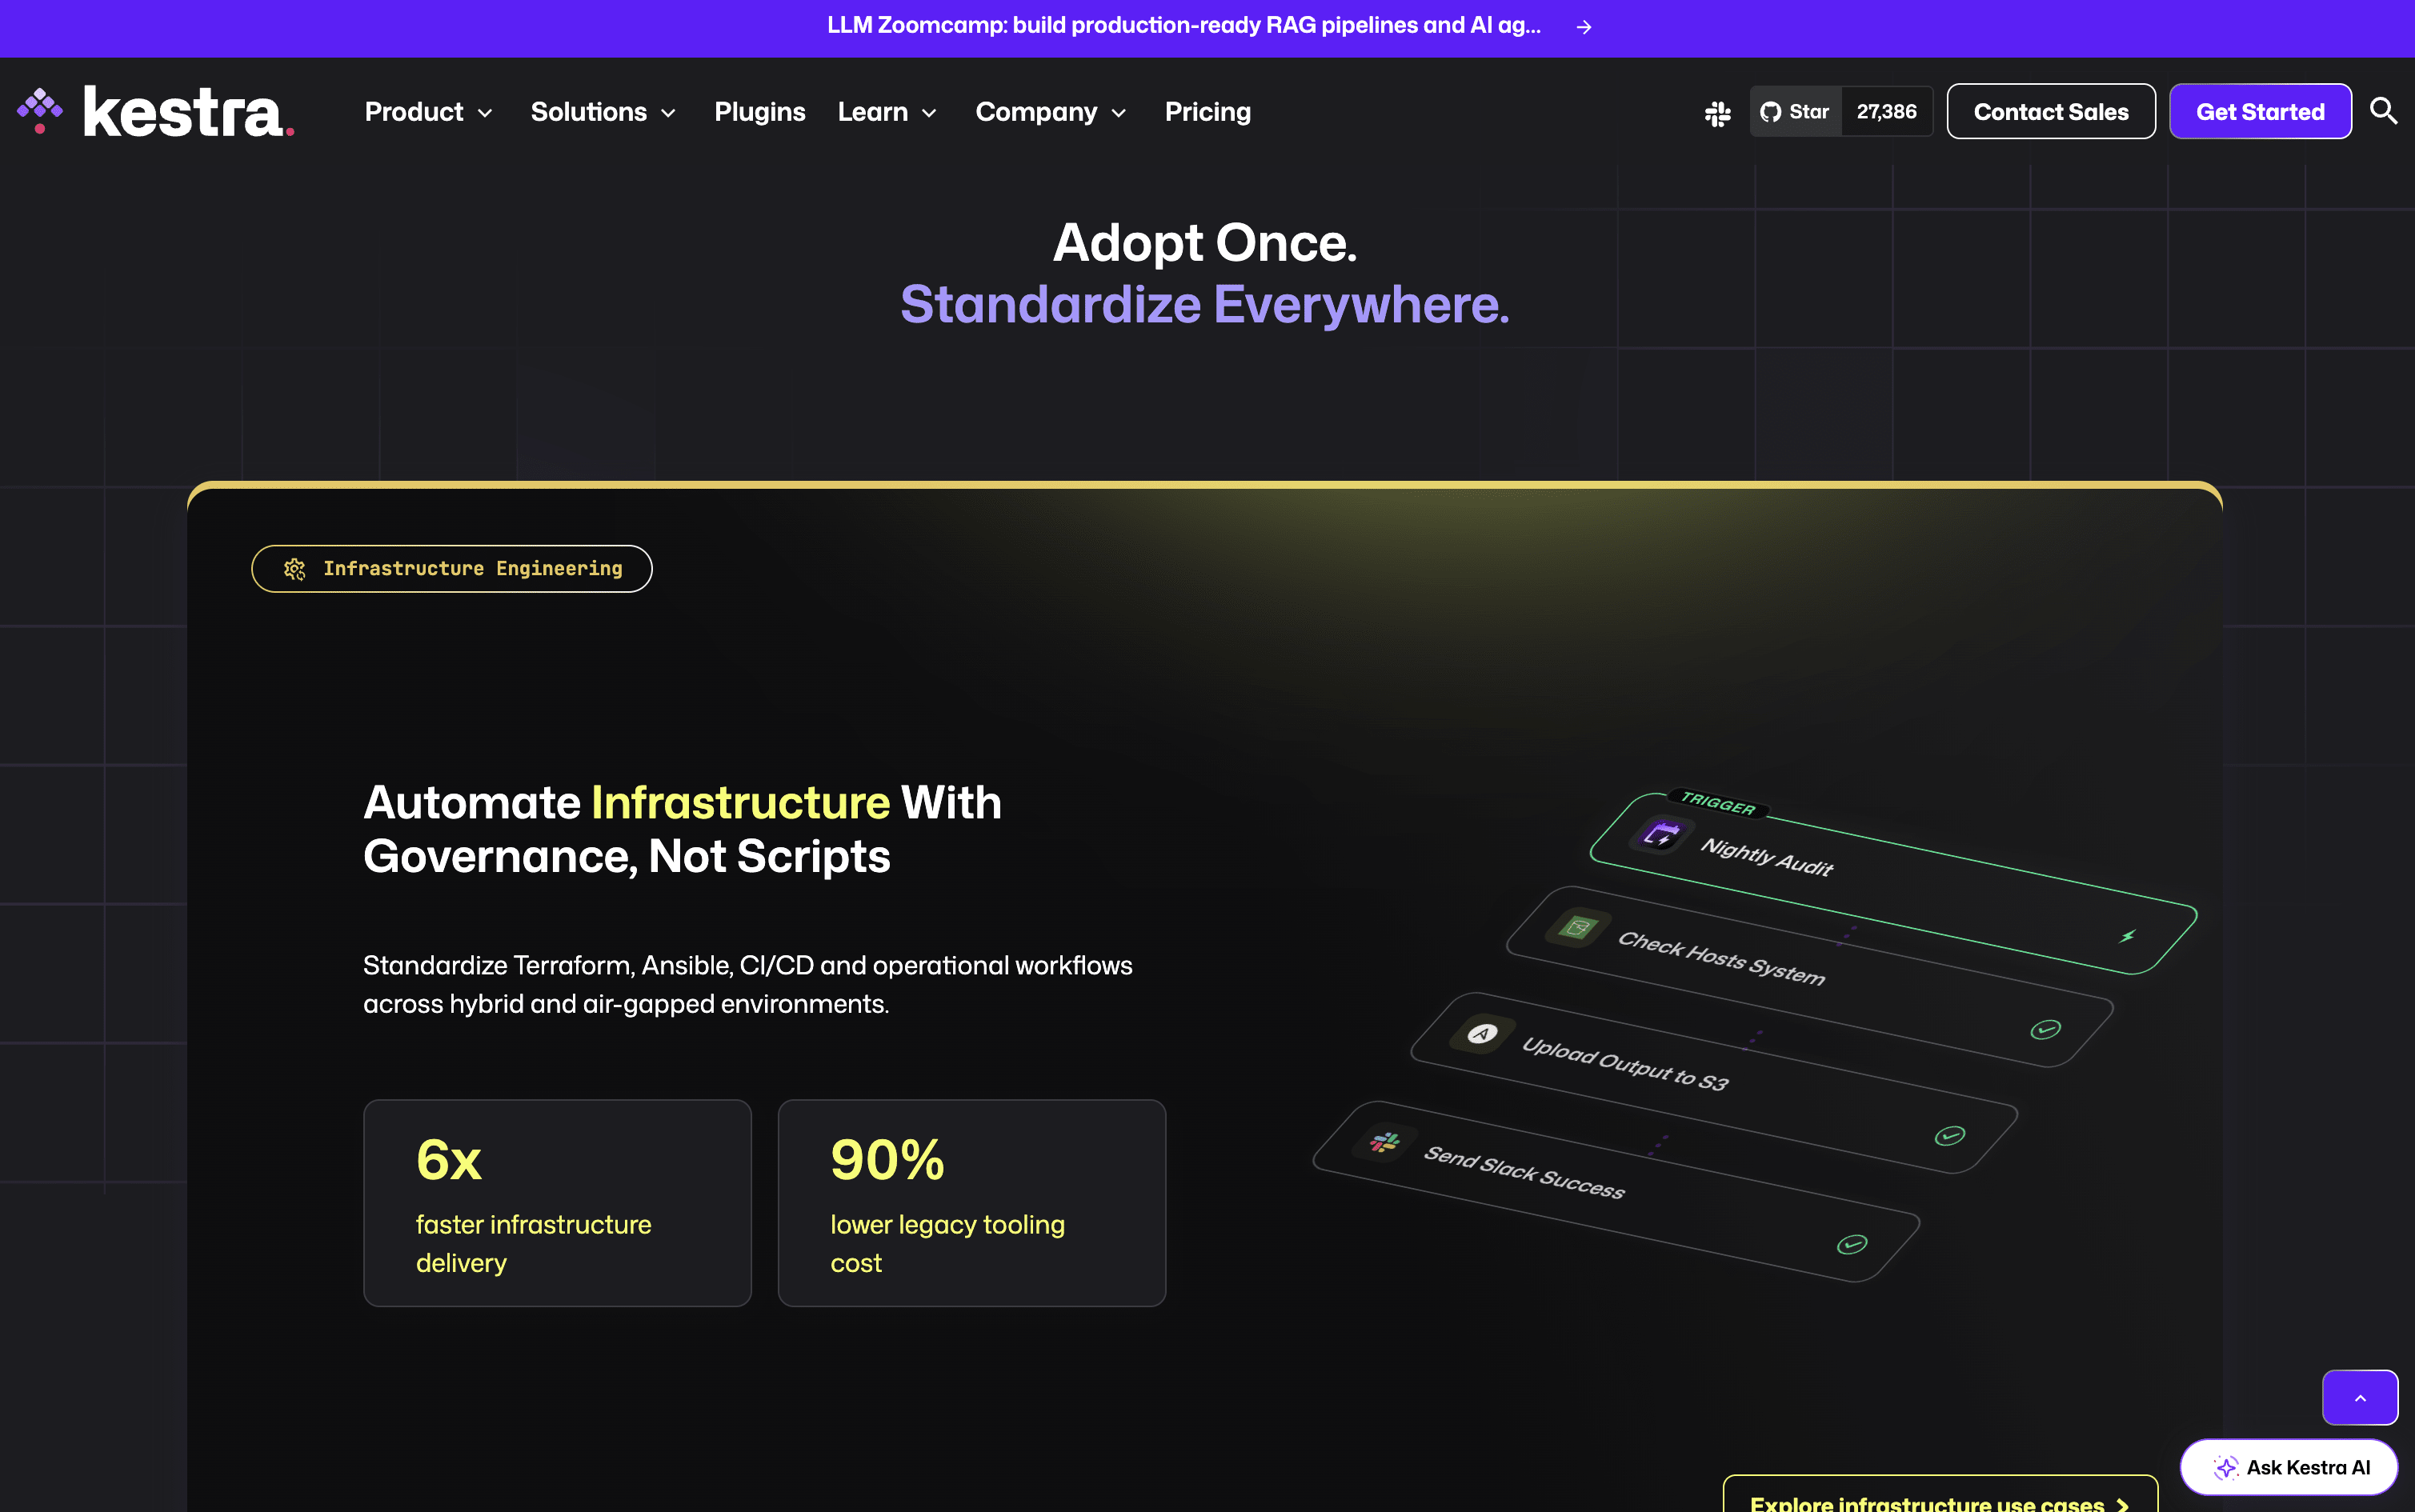Click the Upload Output to S3 Ansible icon

[x=1482, y=1033]
